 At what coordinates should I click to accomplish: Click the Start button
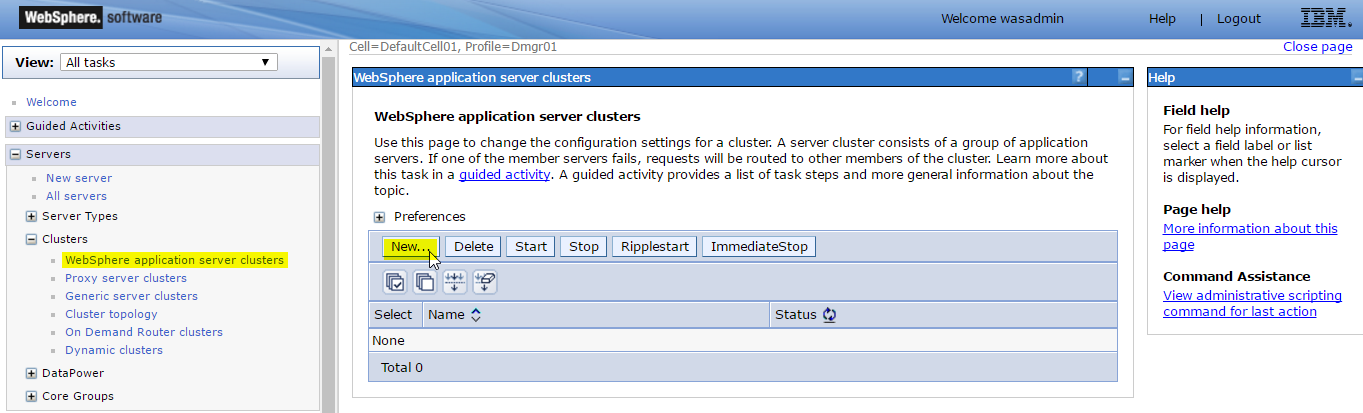coord(531,246)
